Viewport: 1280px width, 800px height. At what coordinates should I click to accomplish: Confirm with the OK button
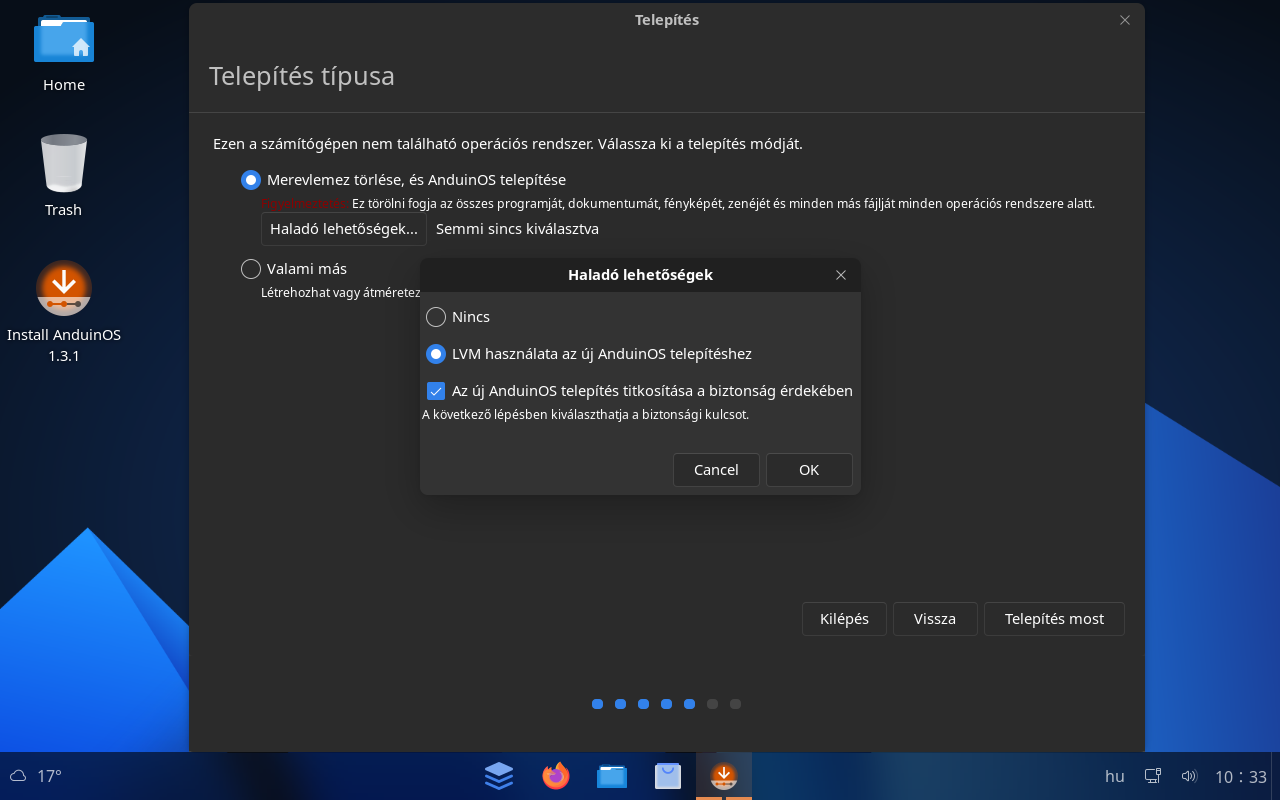coord(809,470)
